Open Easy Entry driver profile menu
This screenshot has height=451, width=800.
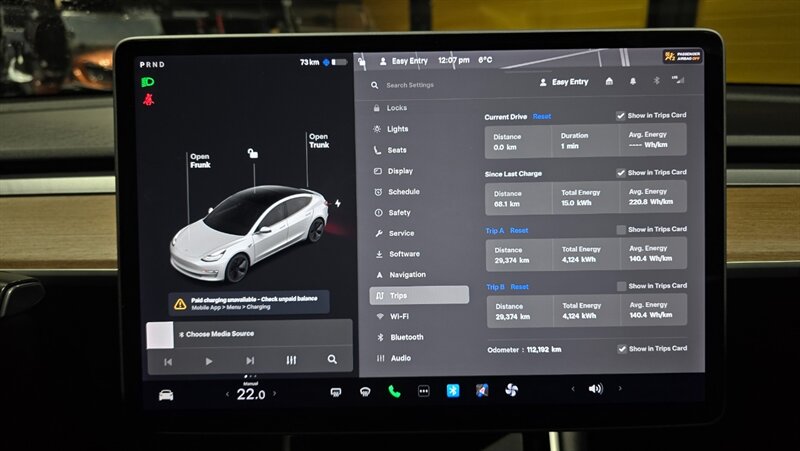click(x=564, y=82)
